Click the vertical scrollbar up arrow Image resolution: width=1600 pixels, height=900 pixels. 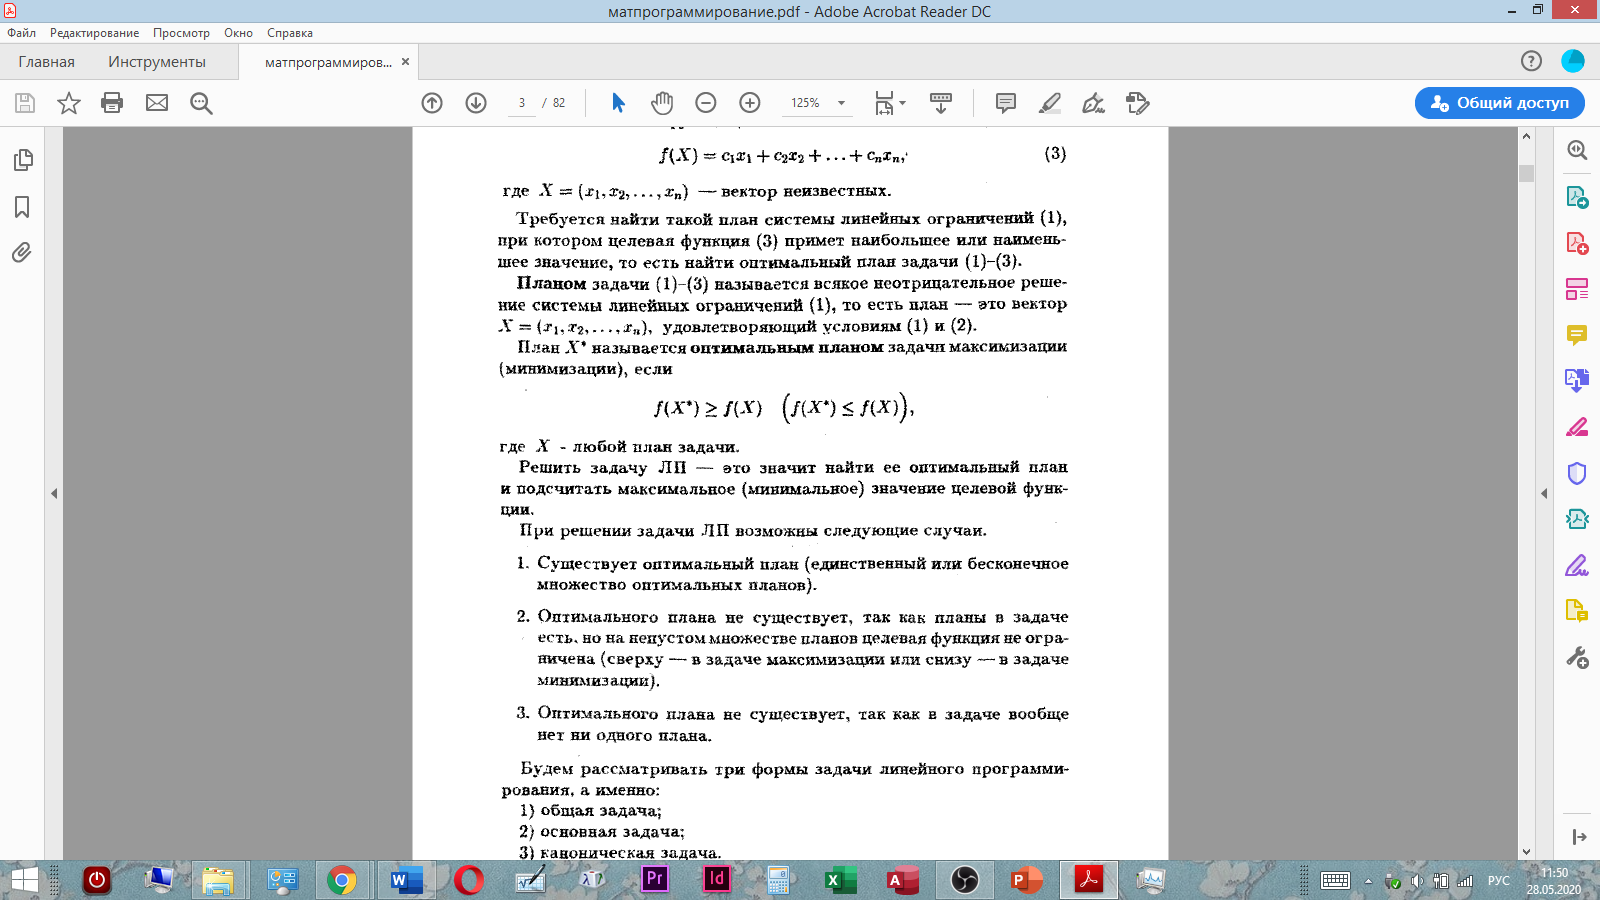coord(1526,136)
